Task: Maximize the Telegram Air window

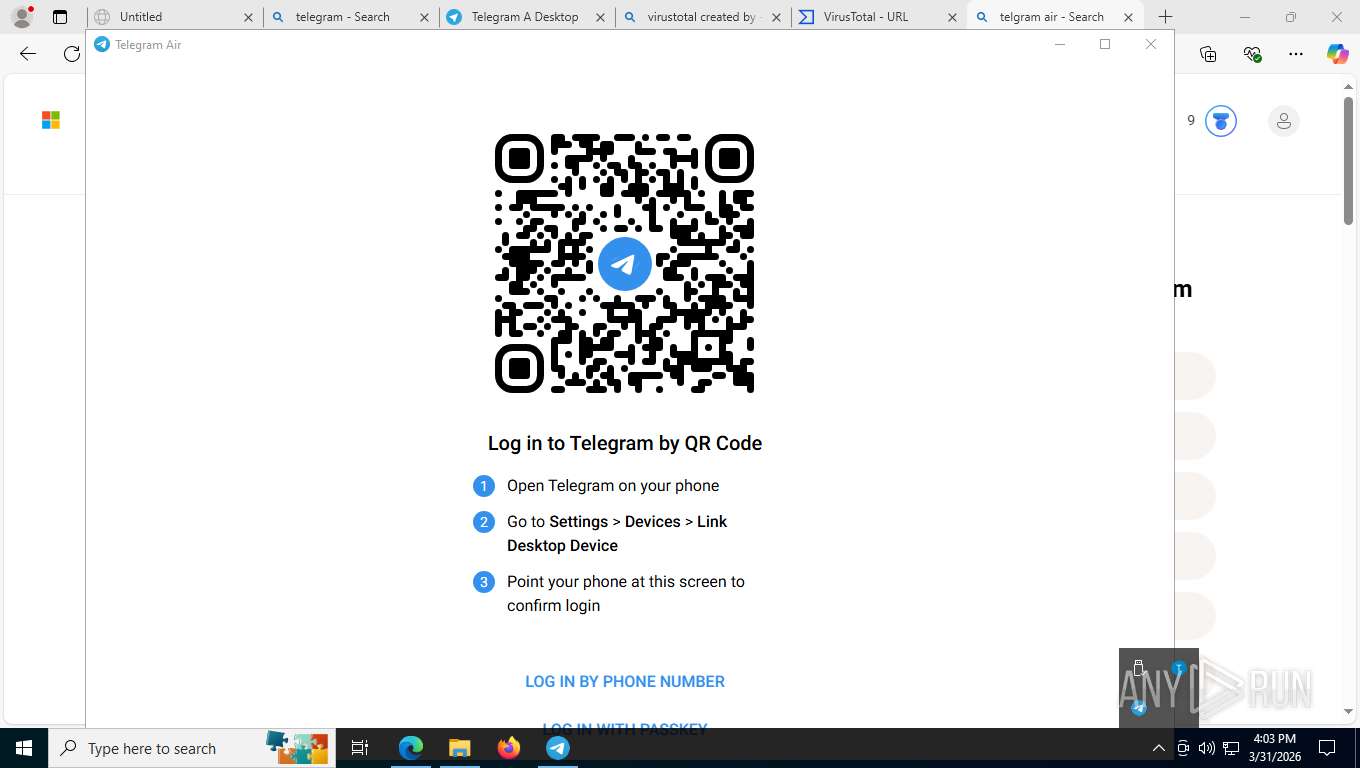Action: coord(1105,44)
